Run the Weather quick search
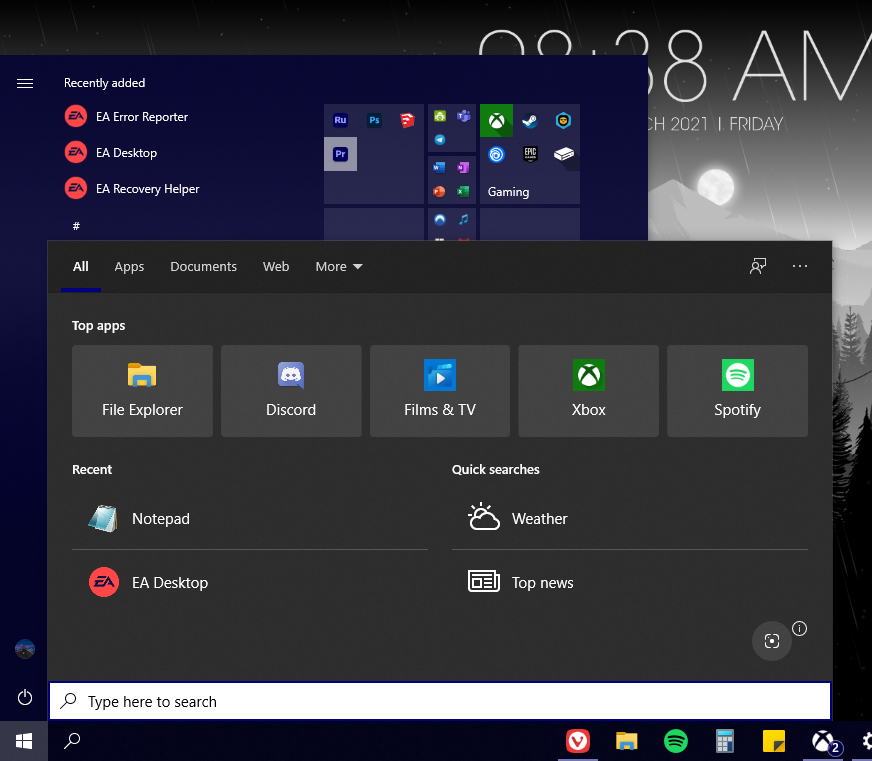 pos(630,518)
